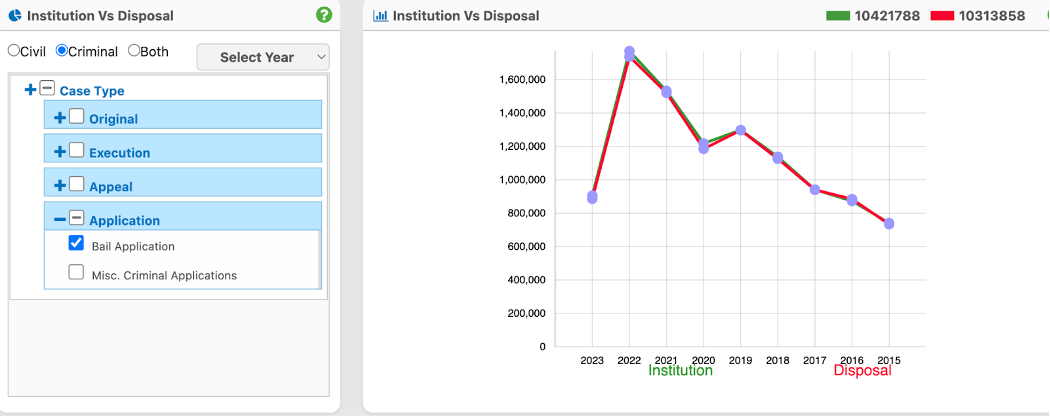Screen dimensions: 1050x416
Task: Click the plus icon next to Appeal
Action: (60, 186)
